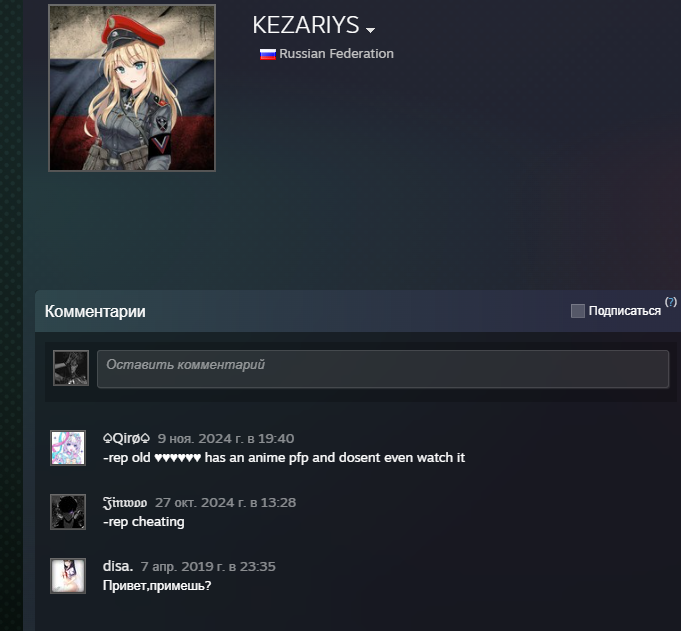
Task: Open the (?) help icon near Подписаться
Action: click(x=671, y=301)
